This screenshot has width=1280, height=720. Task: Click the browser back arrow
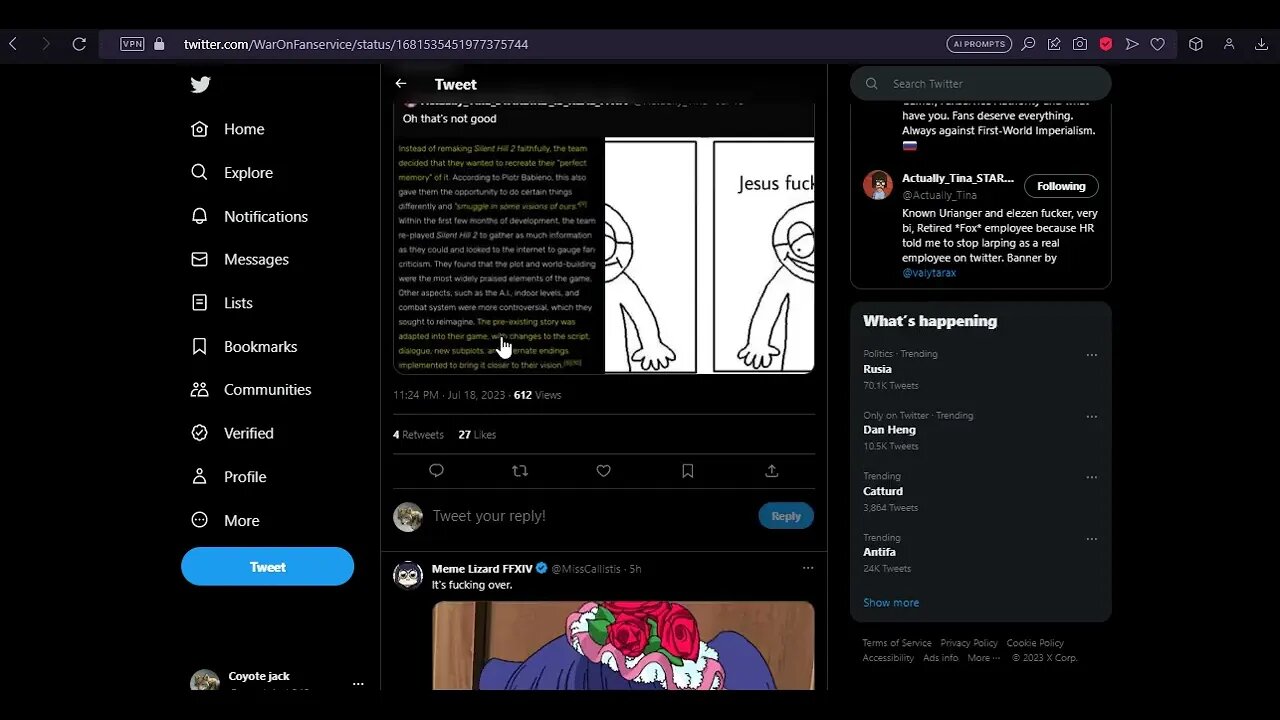coord(13,44)
